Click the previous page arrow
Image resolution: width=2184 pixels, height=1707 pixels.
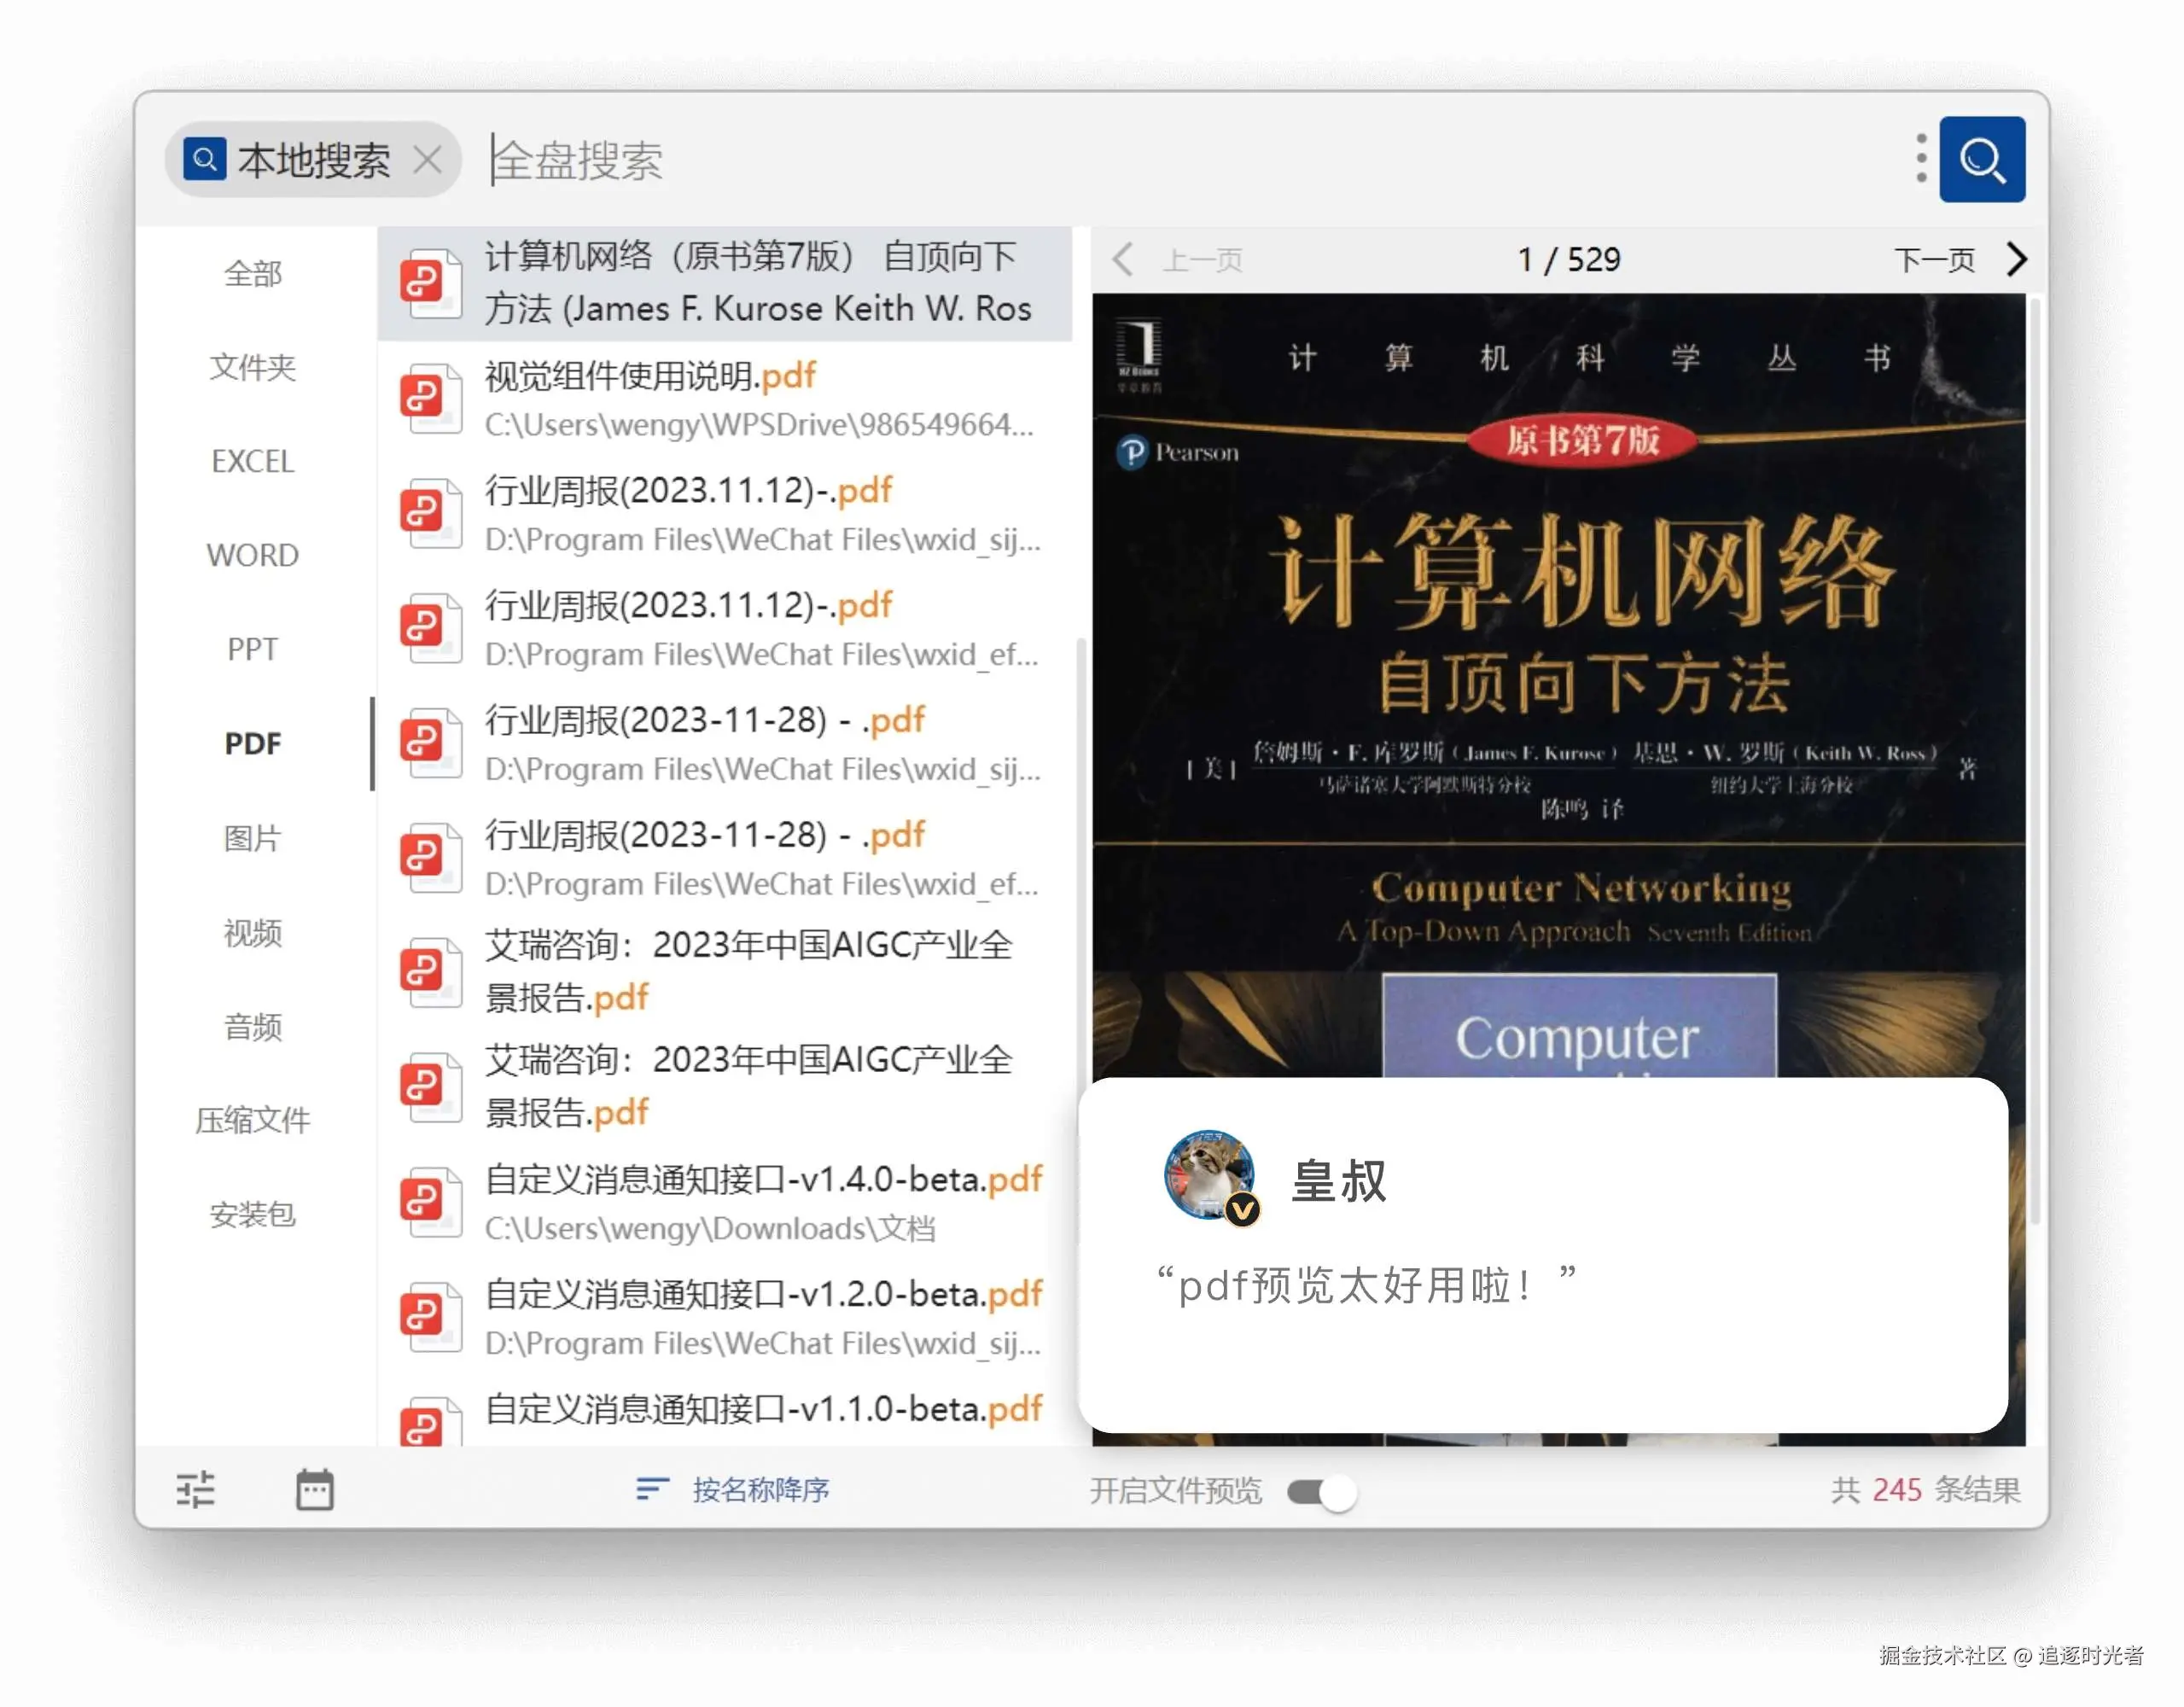[x=1123, y=260]
